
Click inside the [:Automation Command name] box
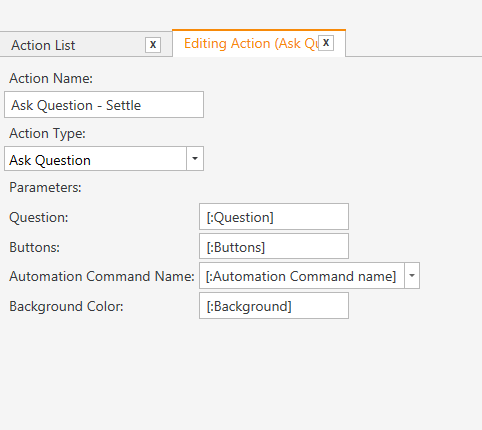pyautogui.click(x=302, y=276)
